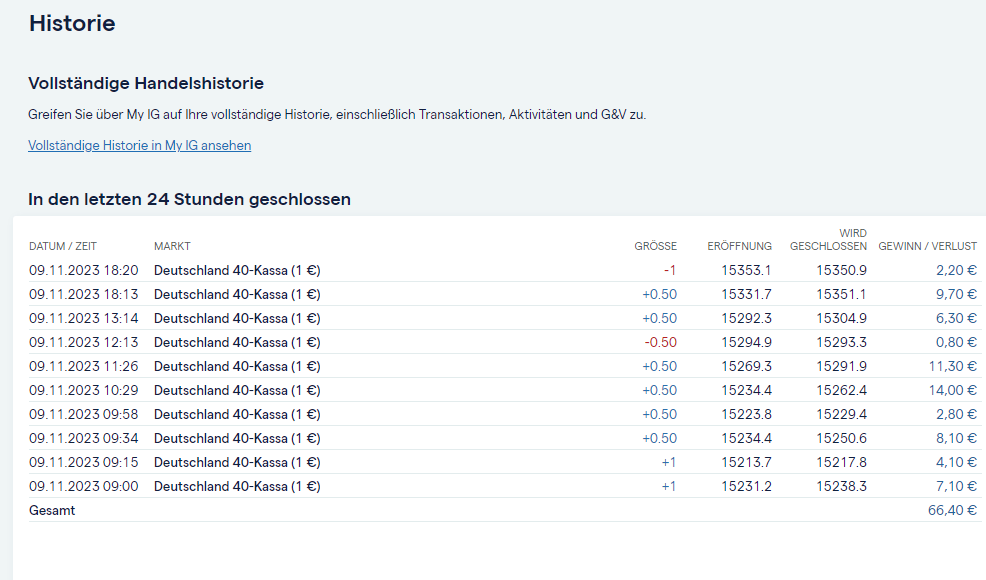Click the ERÖFFNUNG column header
Screen dimensions: 986x580
point(739,246)
